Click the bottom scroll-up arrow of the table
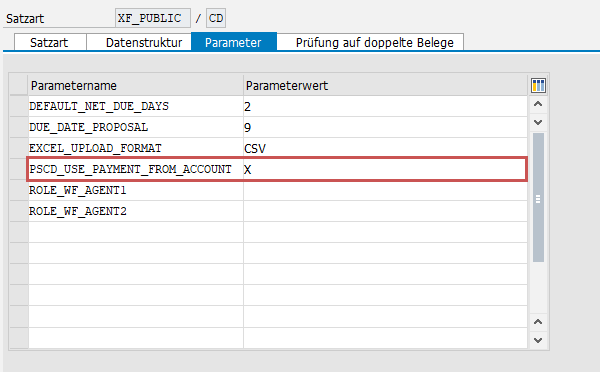This screenshot has height=372, width=600. (x=538, y=322)
